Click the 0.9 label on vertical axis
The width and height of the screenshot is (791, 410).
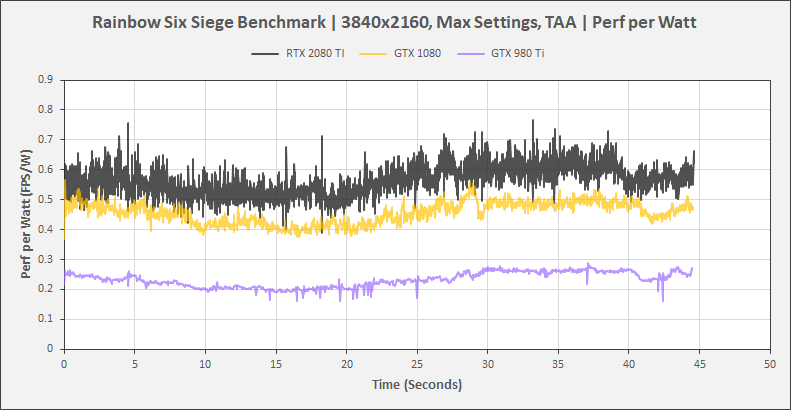46,79
